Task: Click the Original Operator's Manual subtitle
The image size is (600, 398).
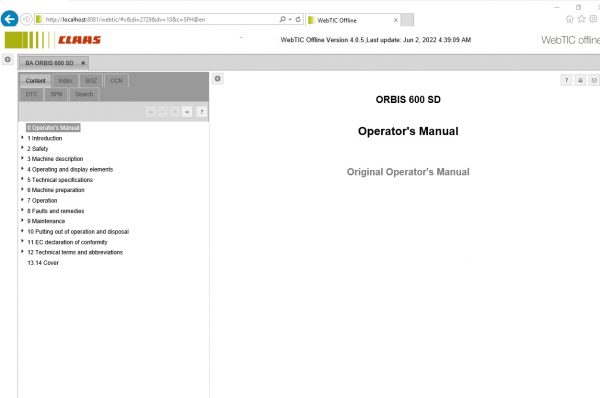Action: point(408,172)
